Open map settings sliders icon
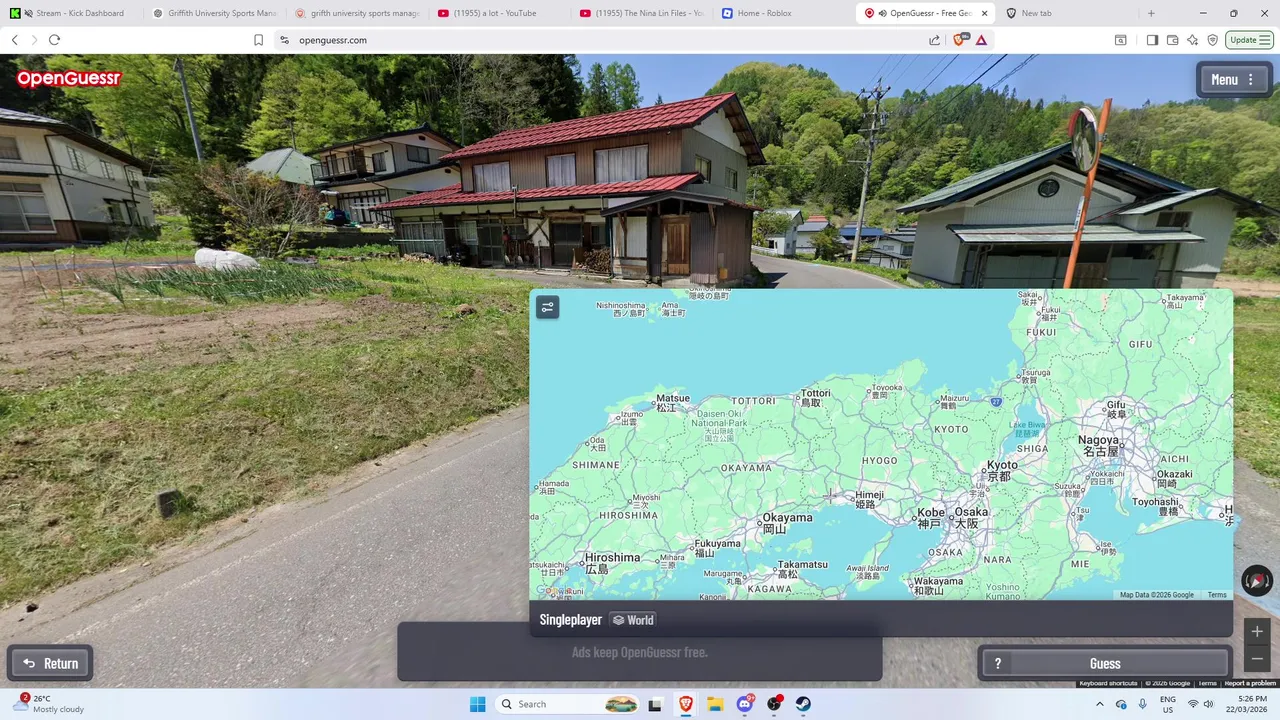The width and height of the screenshot is (1280, 720). point(547,307)
